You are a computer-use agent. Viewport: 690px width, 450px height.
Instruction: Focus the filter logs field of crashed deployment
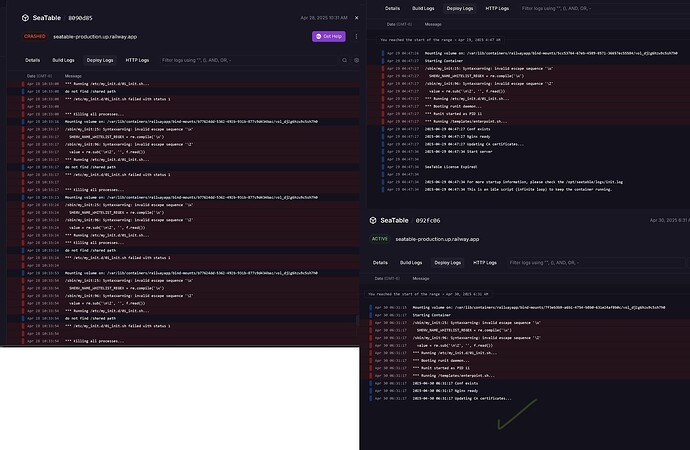pyautogui.click(x=249, y=60)
